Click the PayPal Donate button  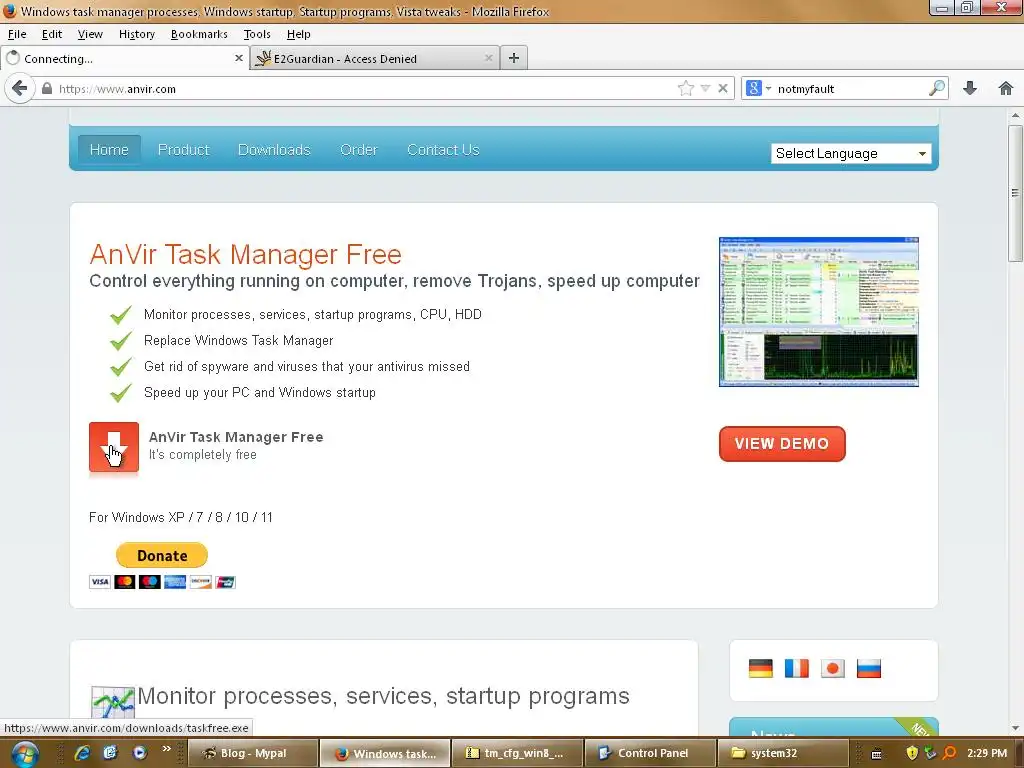[162, 555]
